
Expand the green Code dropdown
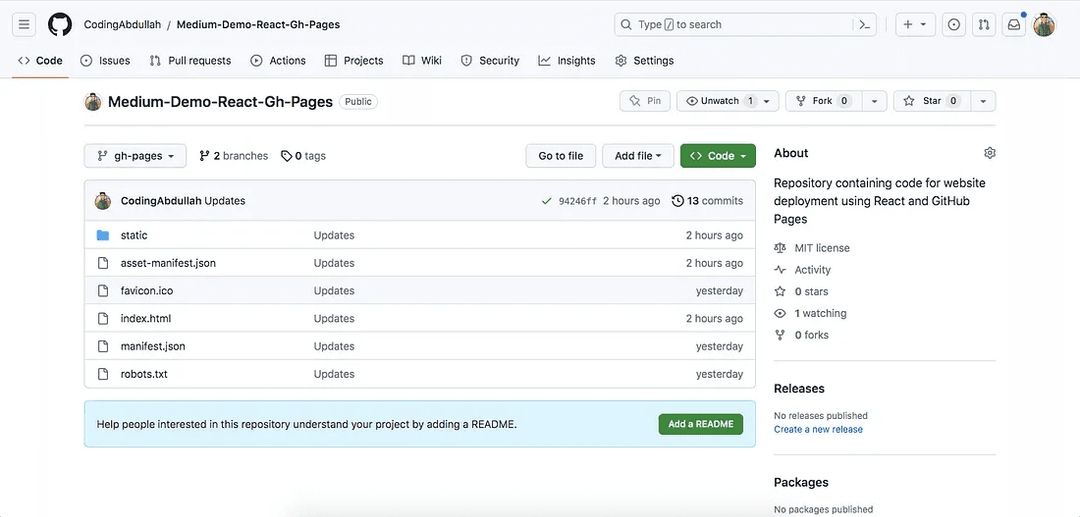pos(718,156)
